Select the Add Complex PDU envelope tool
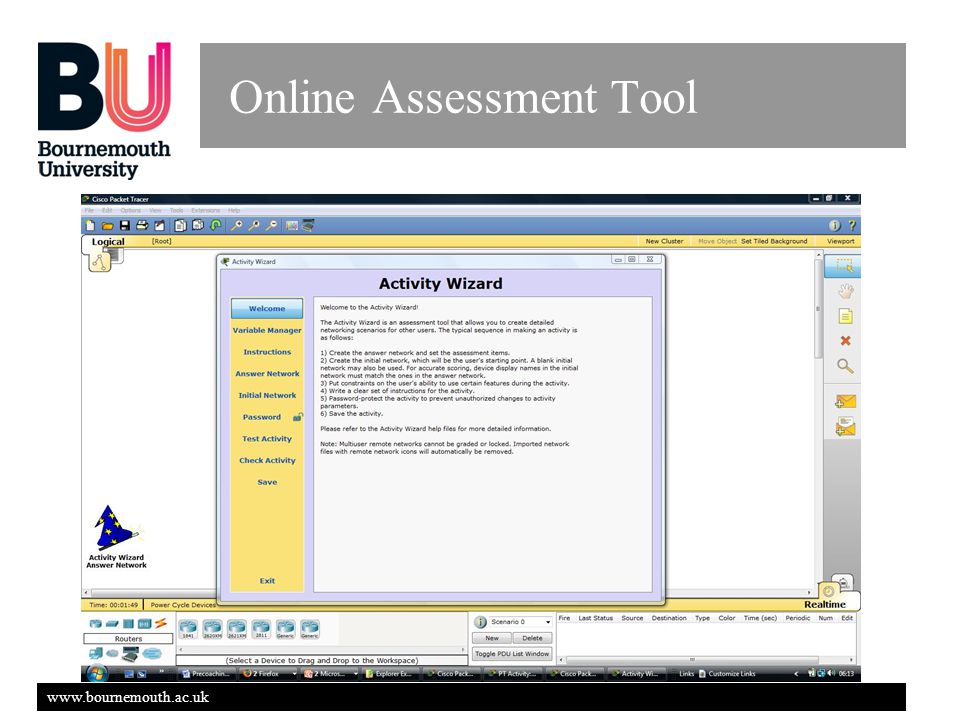This screenshot has width=960, height=720. coord(846,426)
